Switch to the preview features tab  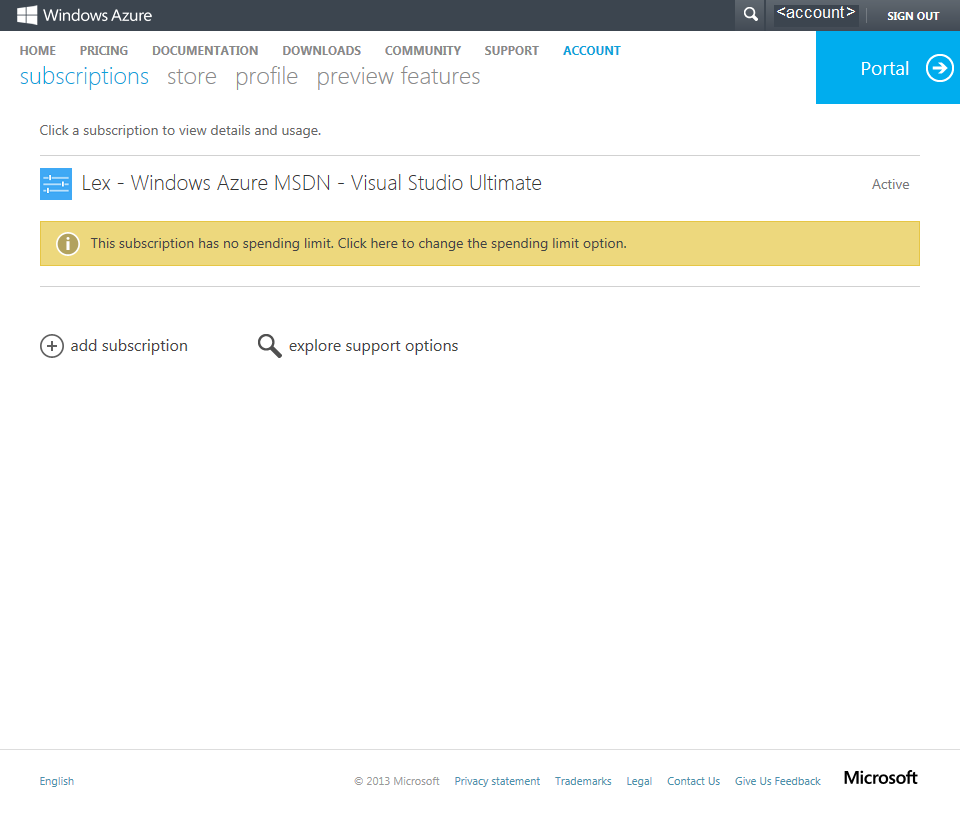pyautogui.click(x=397, y=76)
